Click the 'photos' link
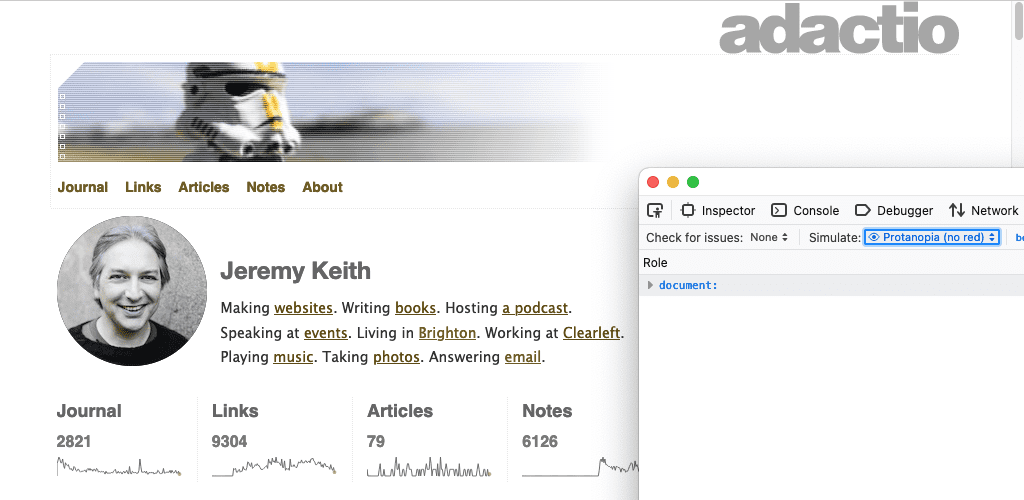1024x500 pixels. tap(394, 357)
